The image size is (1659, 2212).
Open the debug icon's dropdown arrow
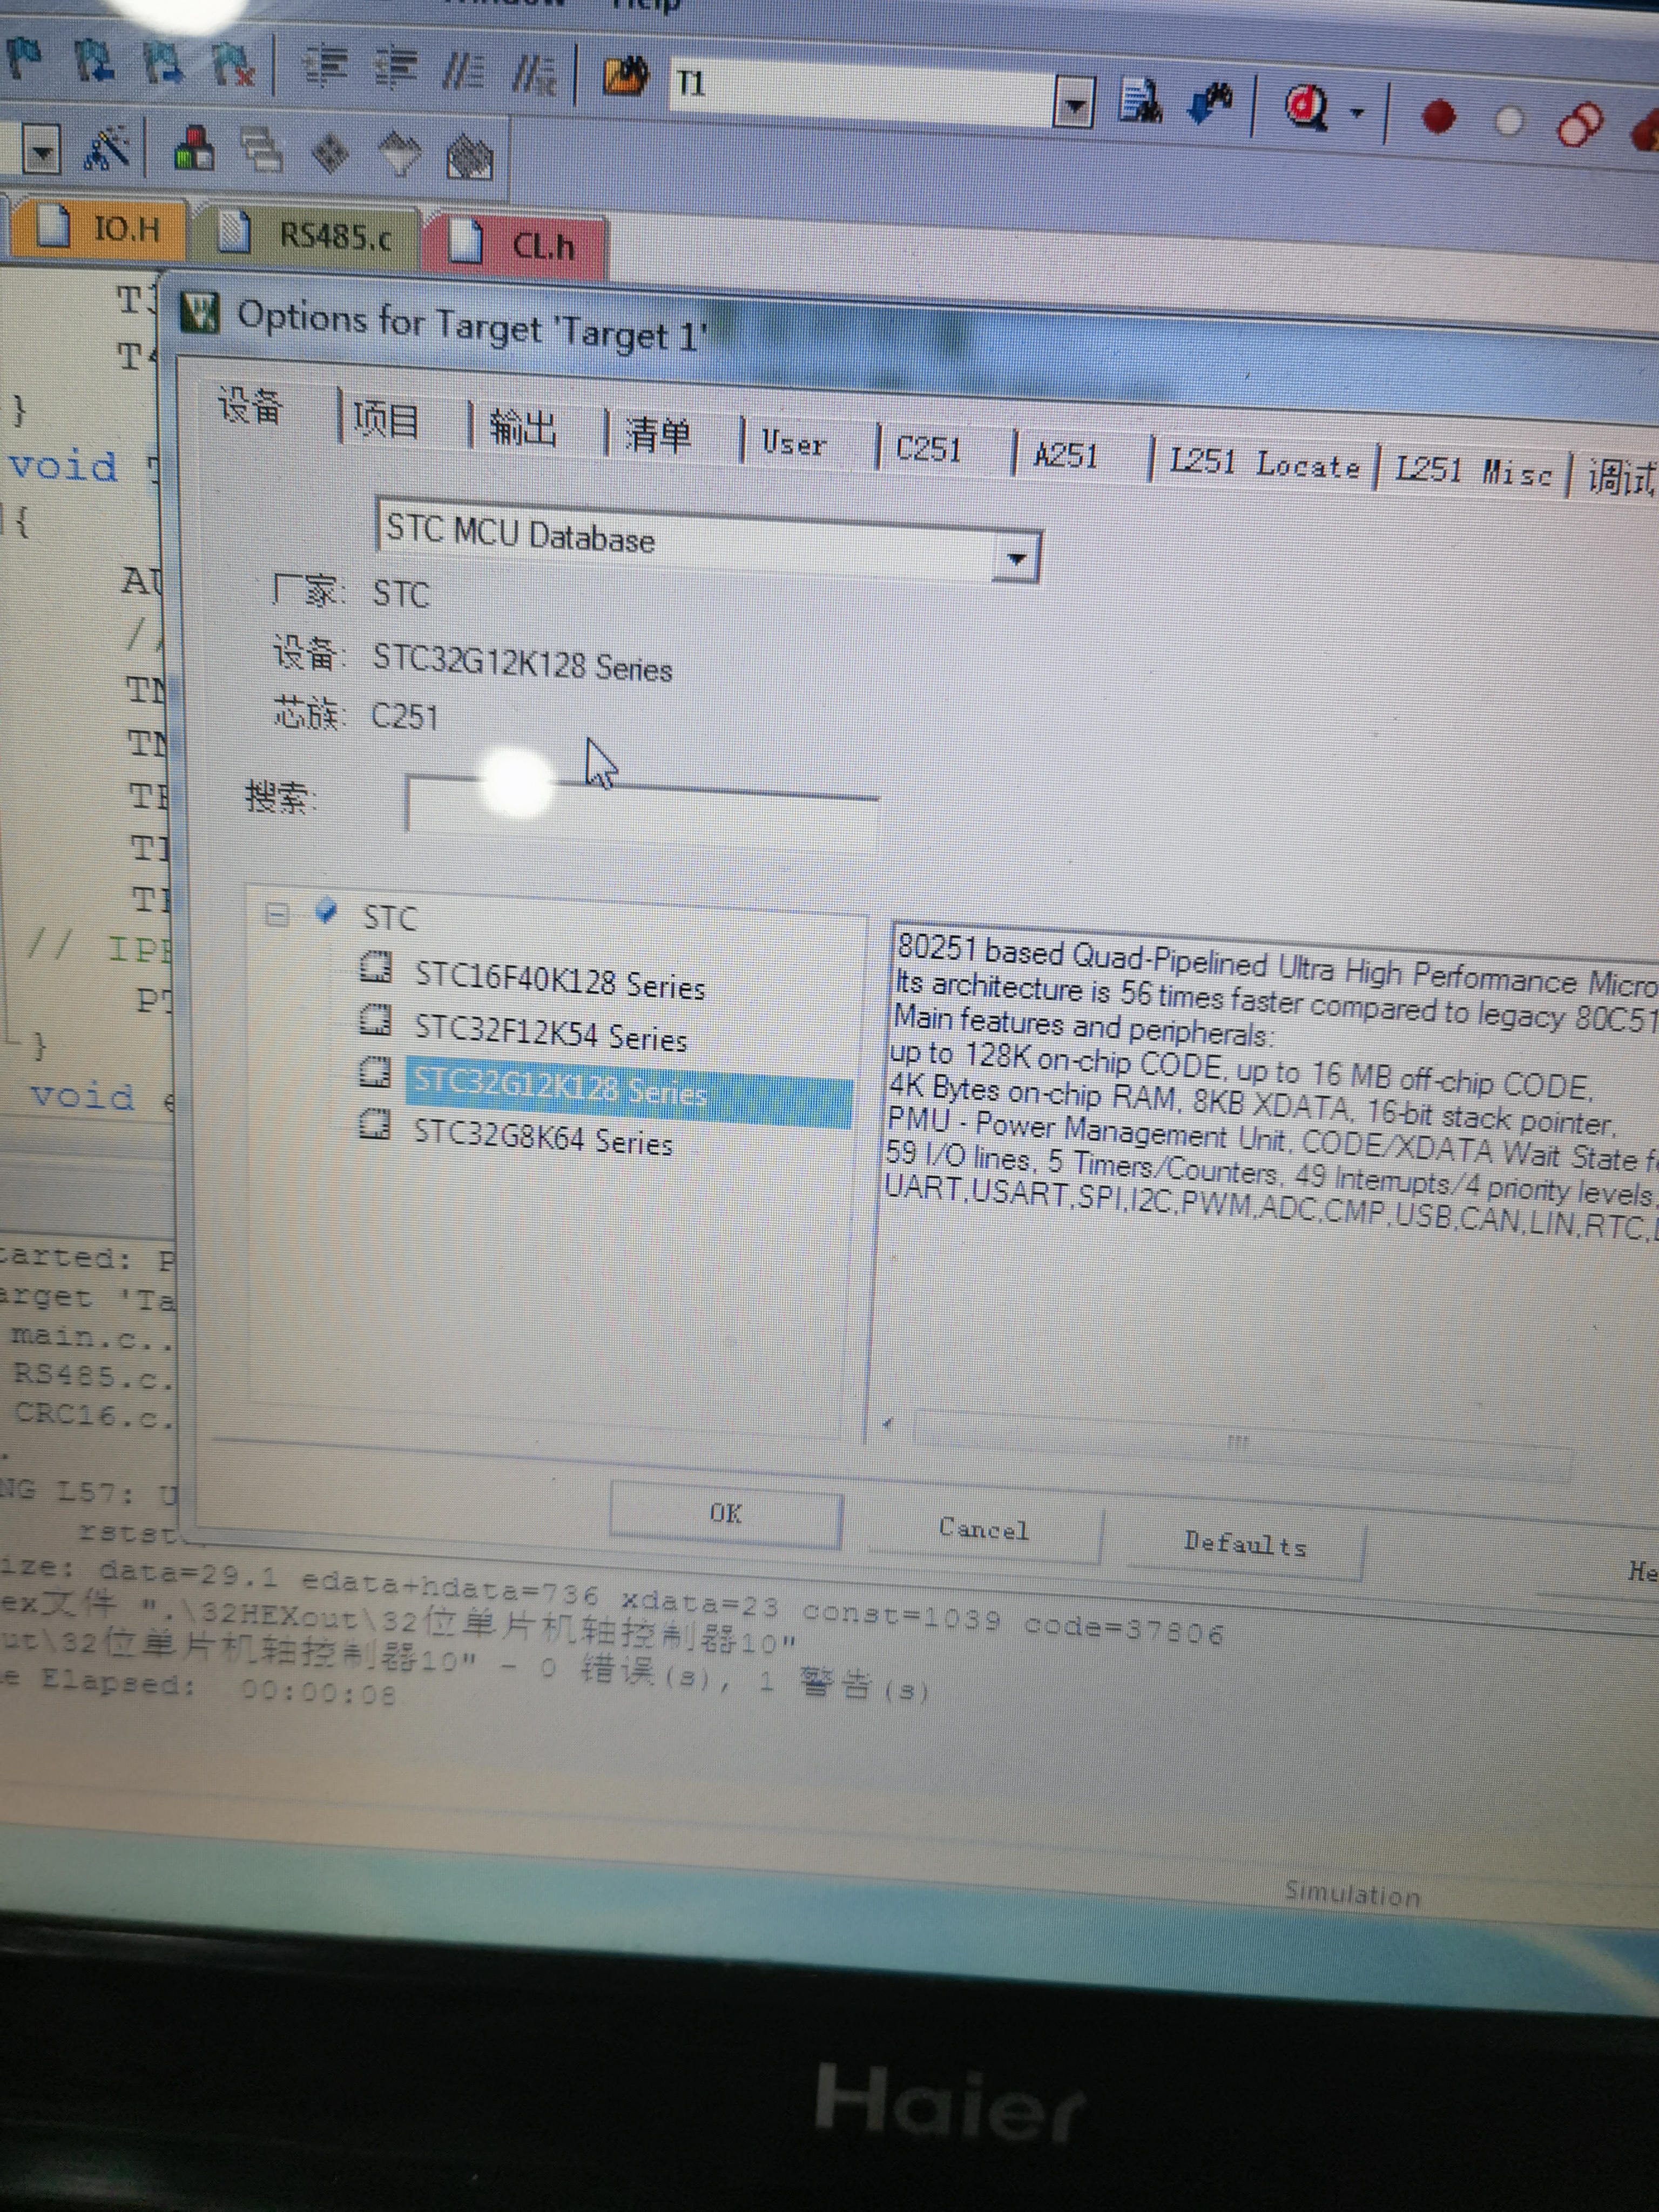(x=1357, y=112)
